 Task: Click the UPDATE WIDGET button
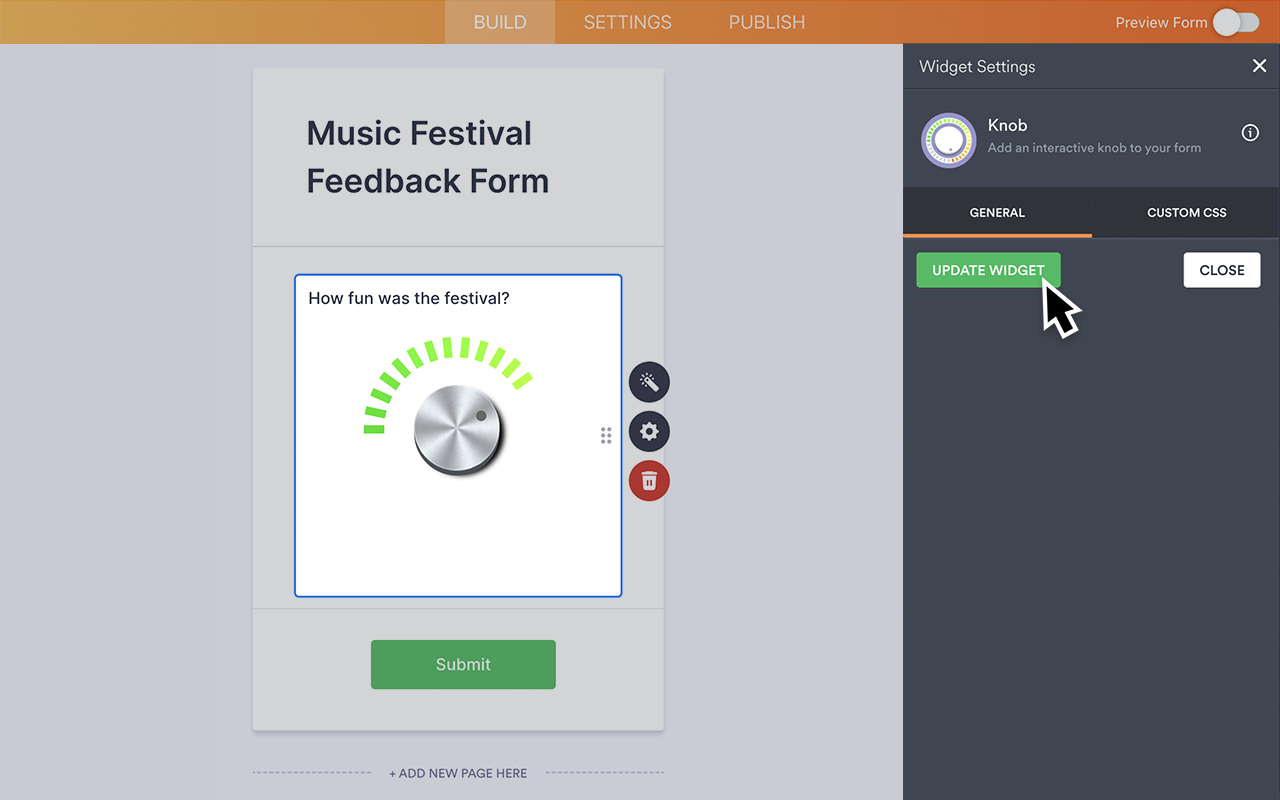point(988,270)
